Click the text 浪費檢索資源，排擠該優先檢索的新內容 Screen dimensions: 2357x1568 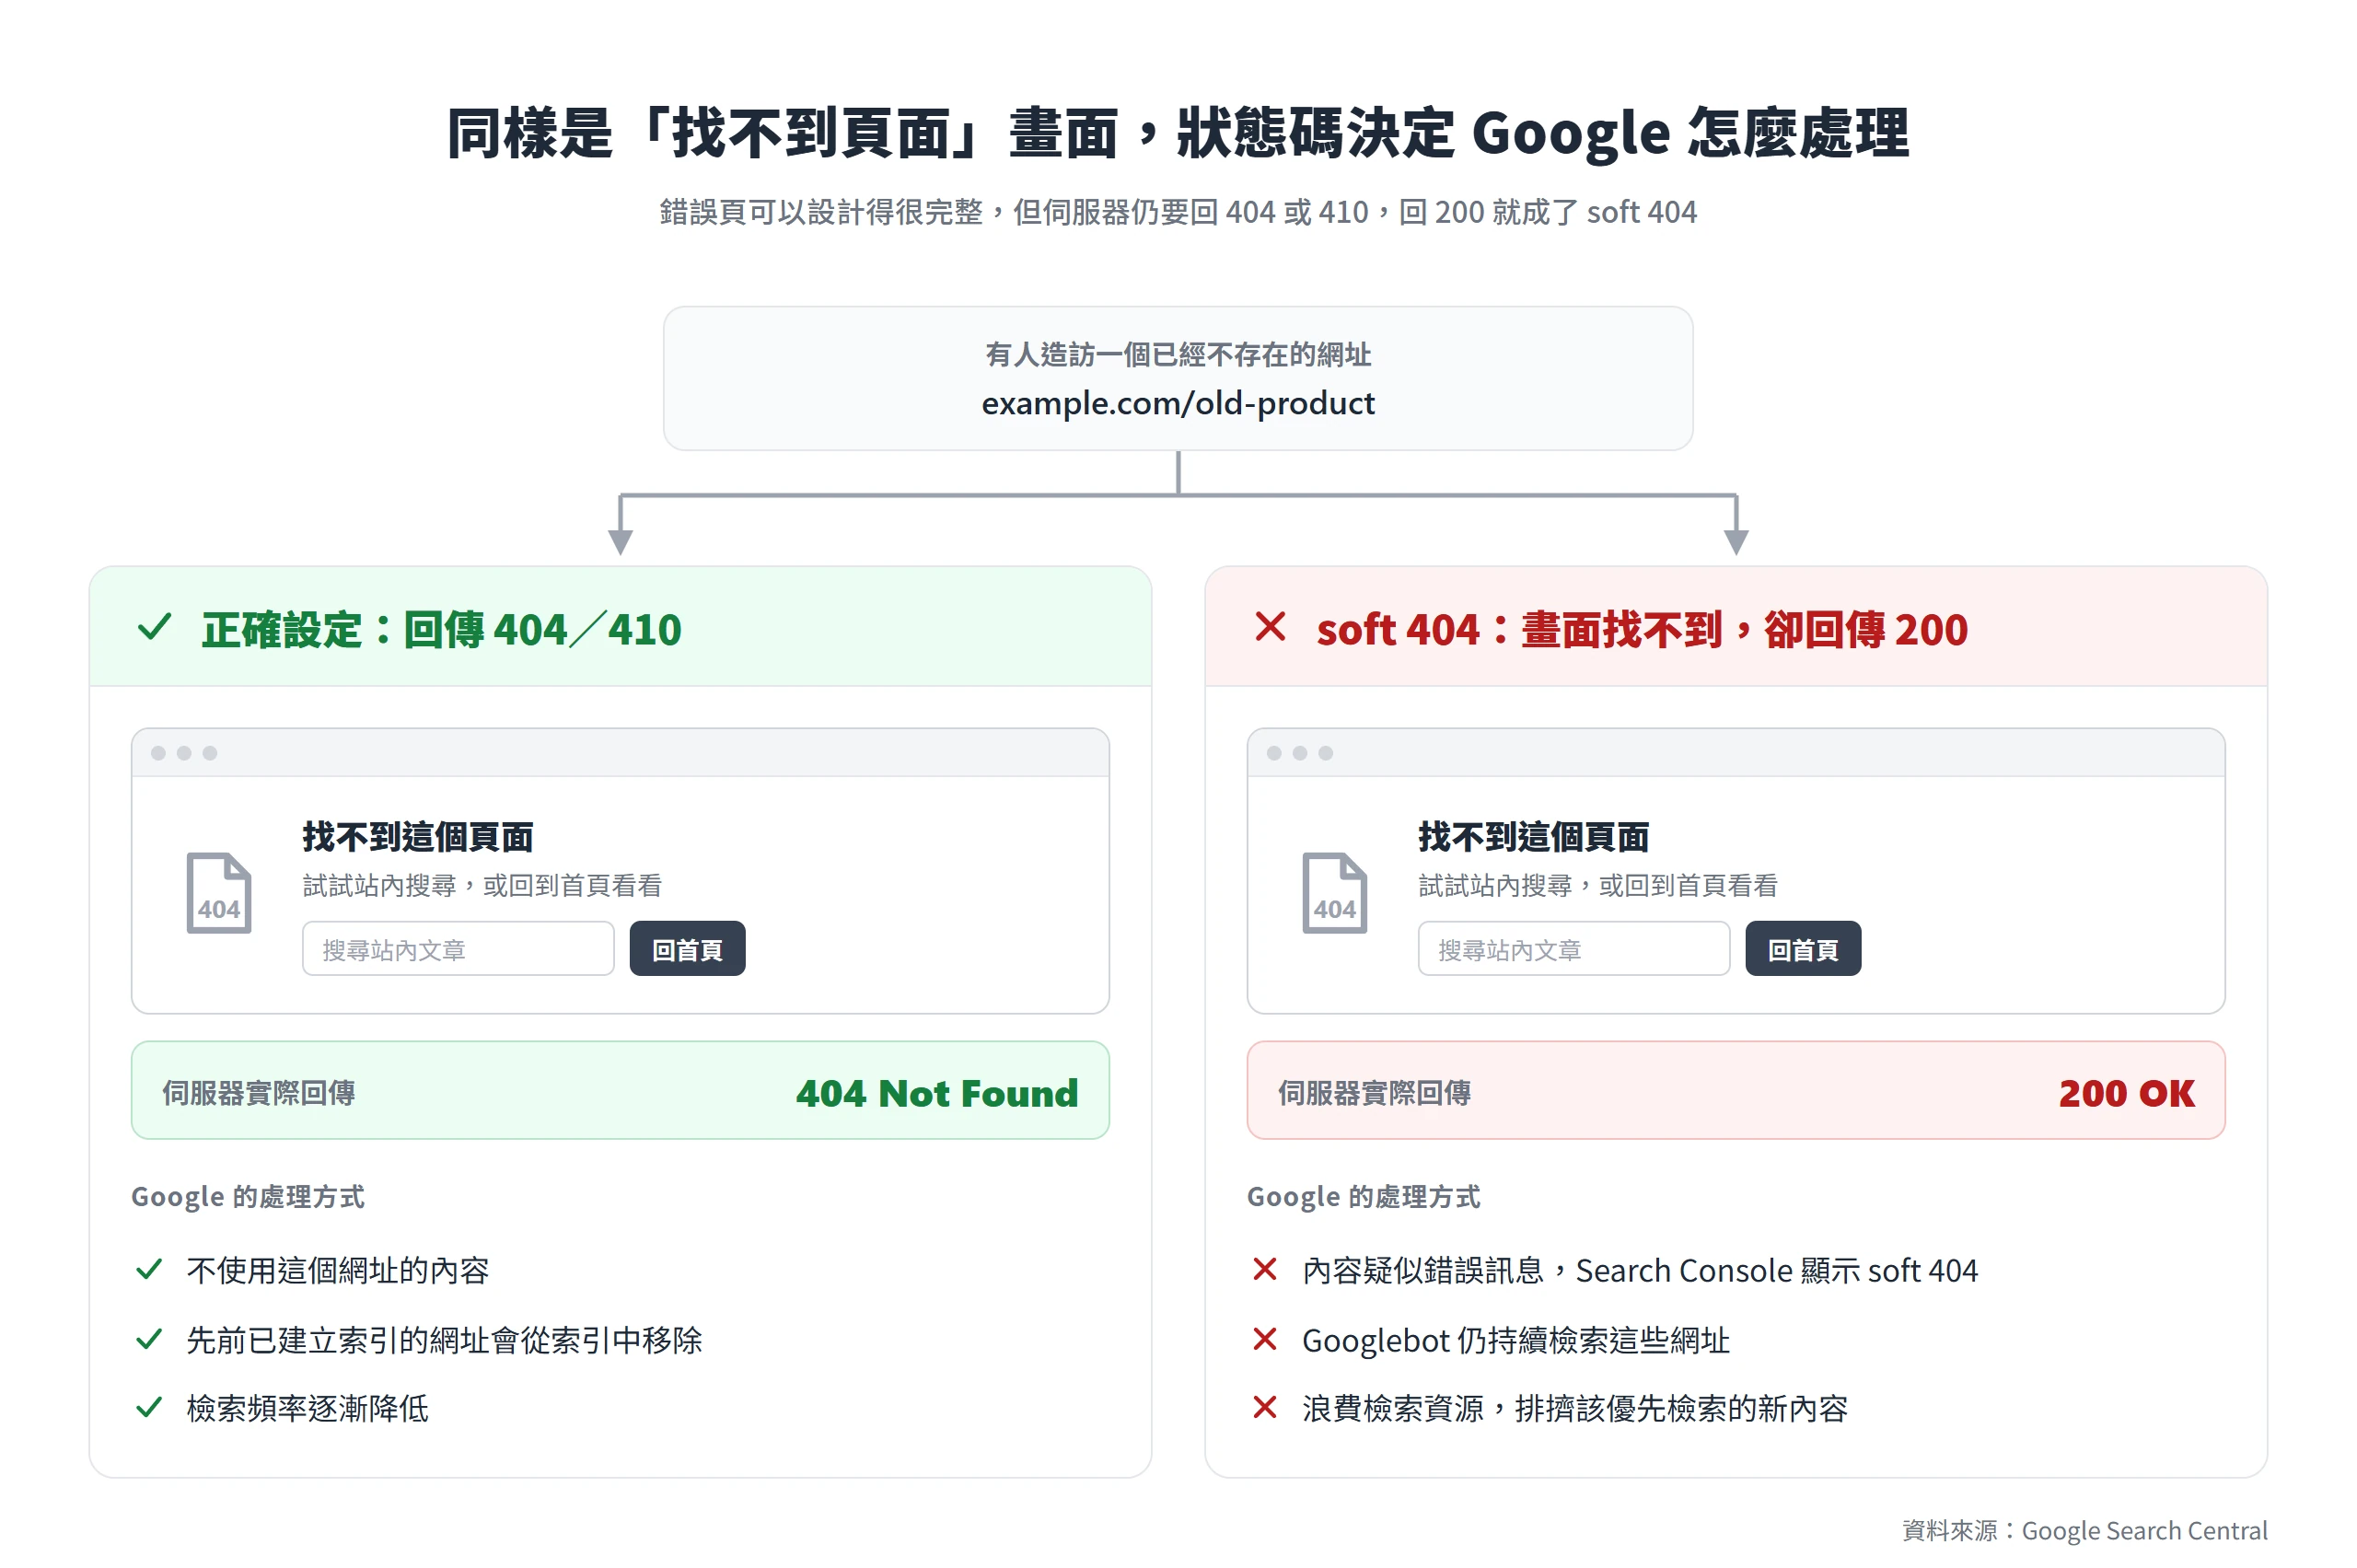click(1574, 1409)
